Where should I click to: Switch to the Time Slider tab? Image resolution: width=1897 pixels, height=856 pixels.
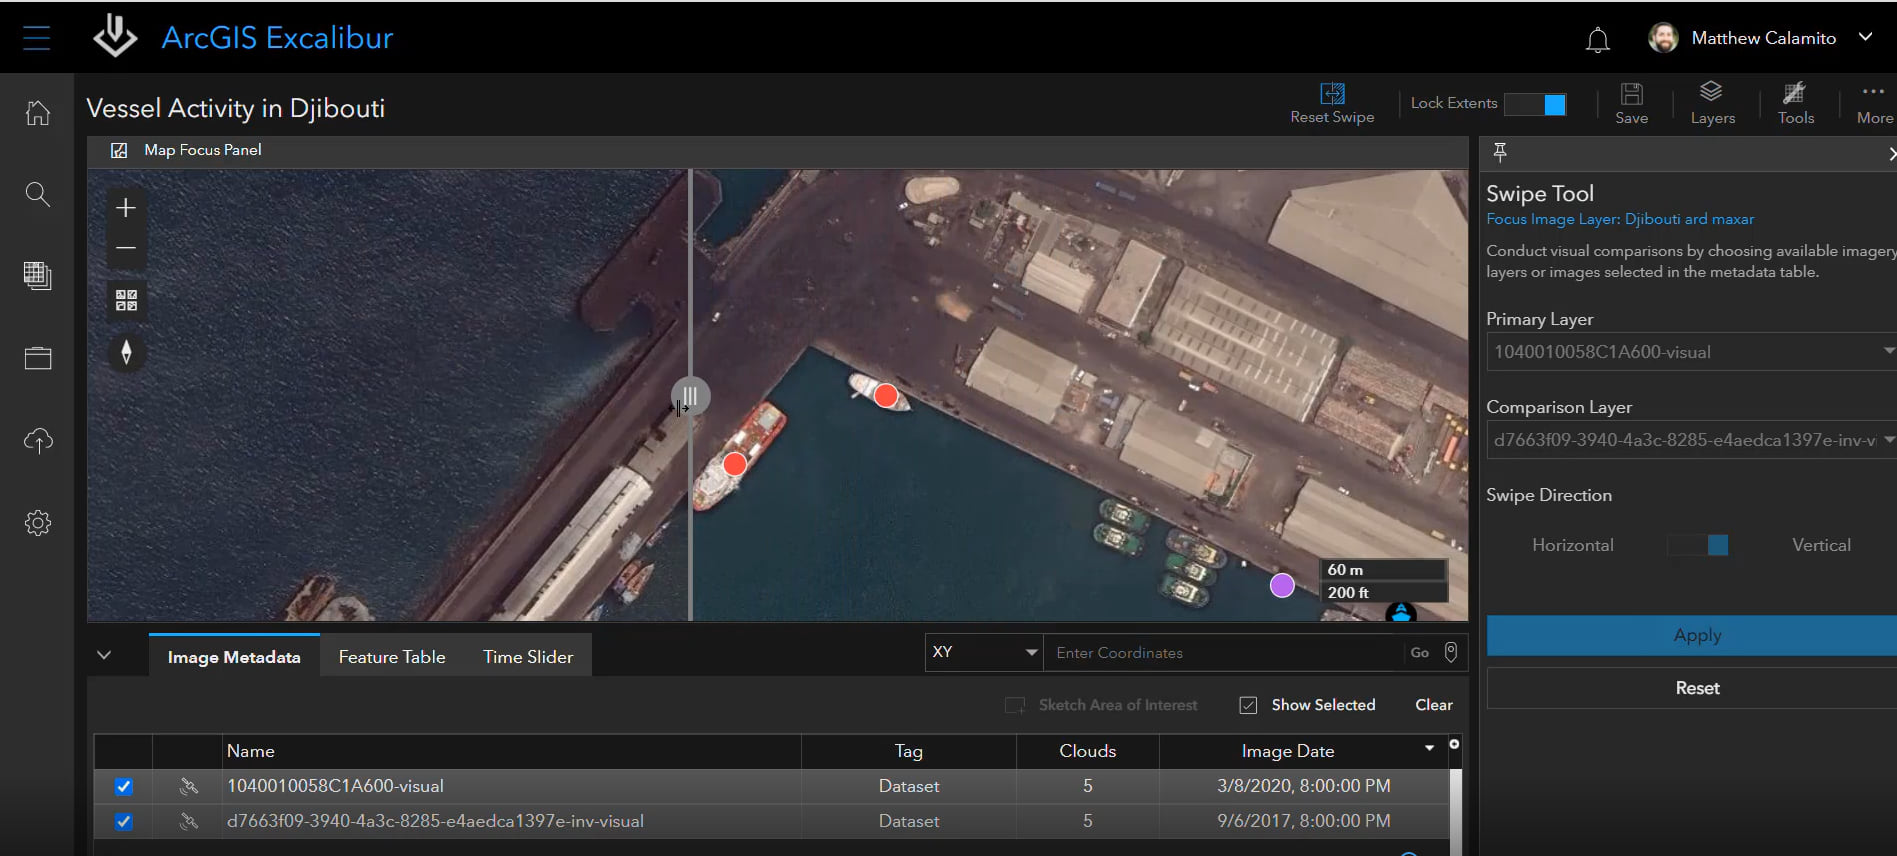528,657
